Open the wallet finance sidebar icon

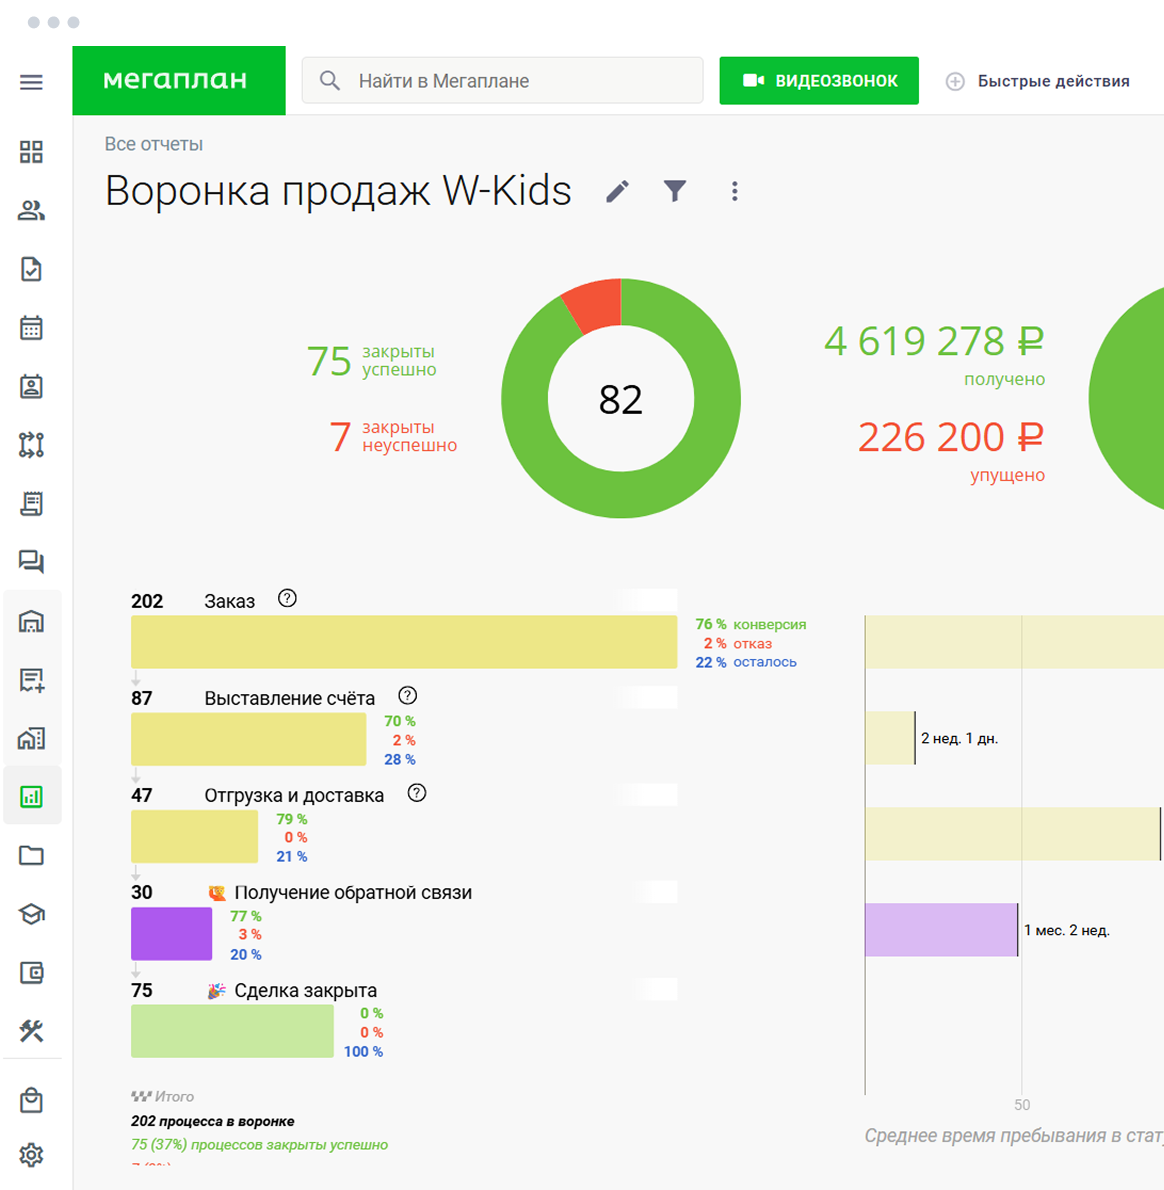31,972
